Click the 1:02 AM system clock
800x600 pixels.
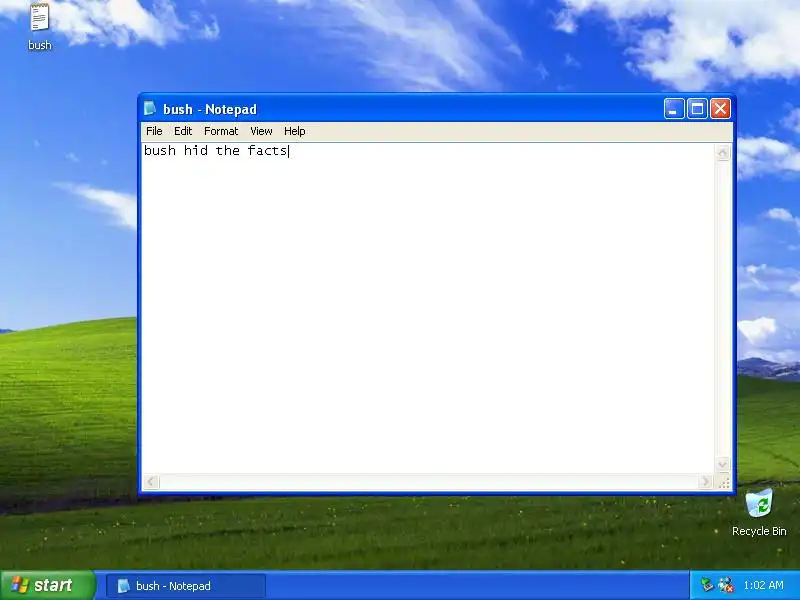click(763, 585)
